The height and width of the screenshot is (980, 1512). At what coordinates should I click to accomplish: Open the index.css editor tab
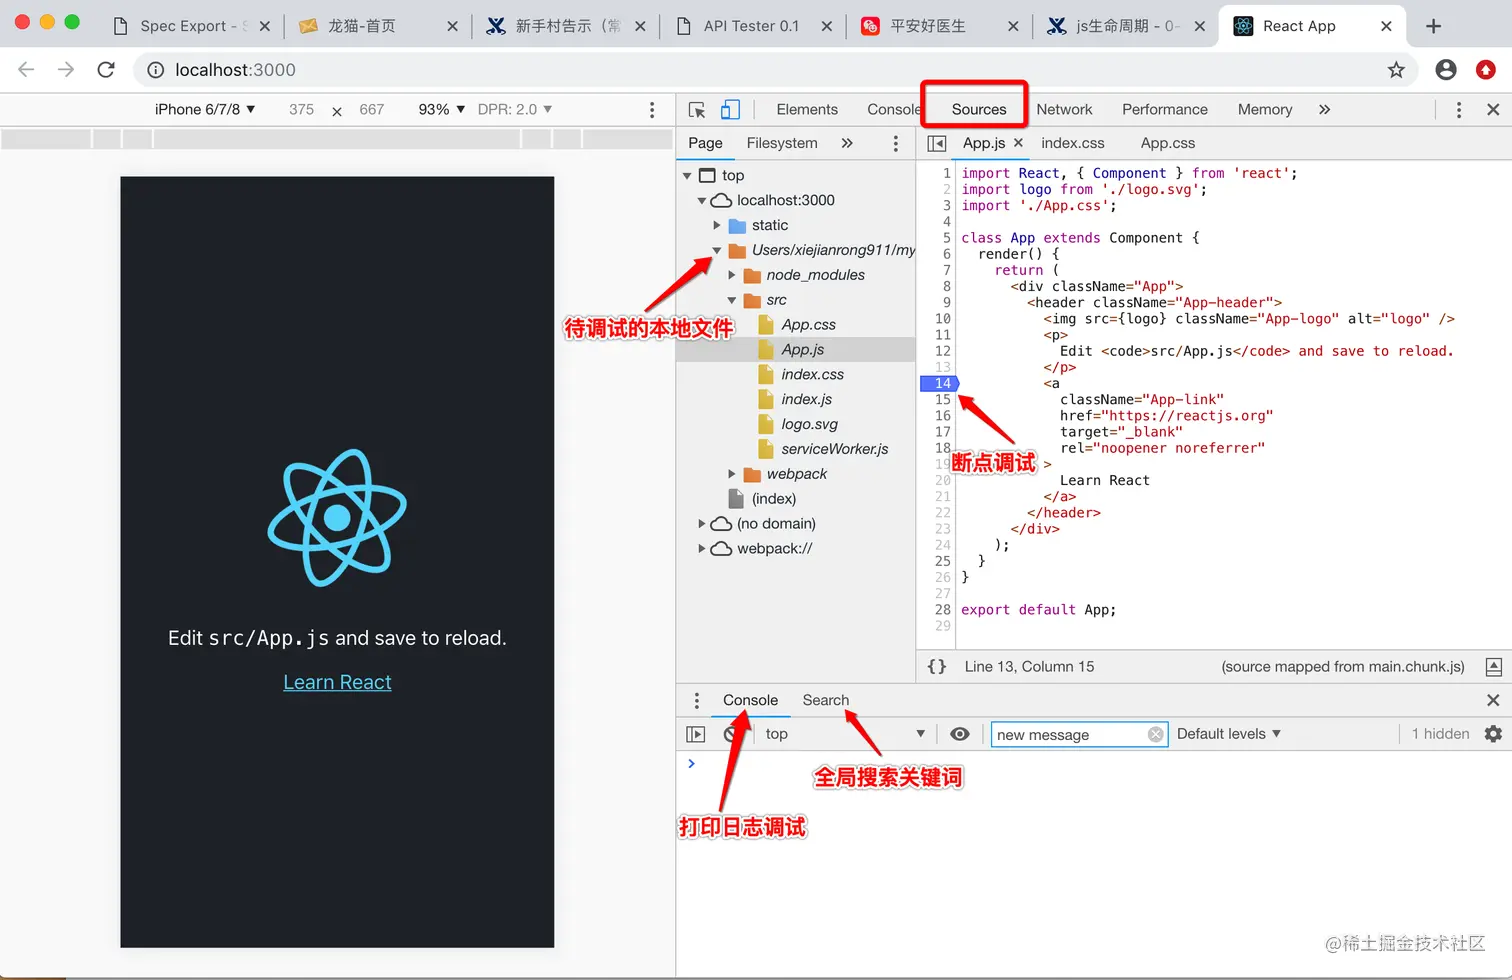point(1073,143)
